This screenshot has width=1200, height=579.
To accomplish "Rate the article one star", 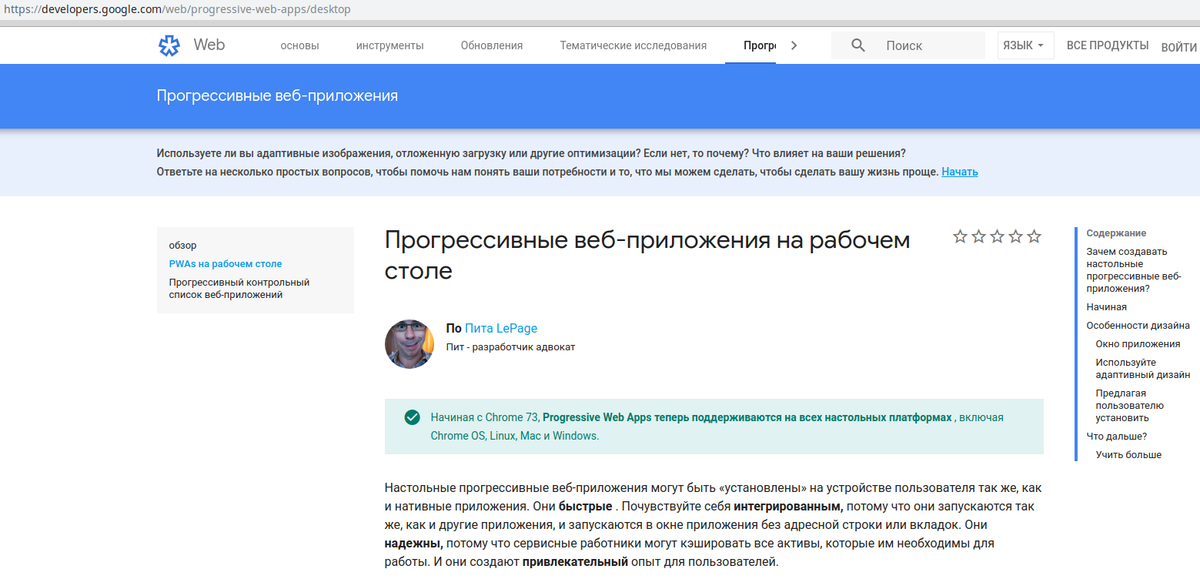I will [x=960, y=237].
